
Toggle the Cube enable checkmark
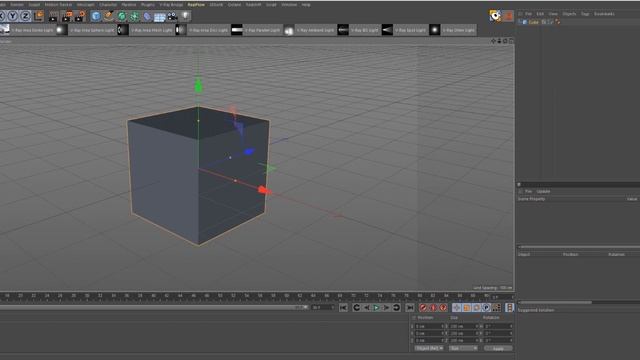coord(551,22)
